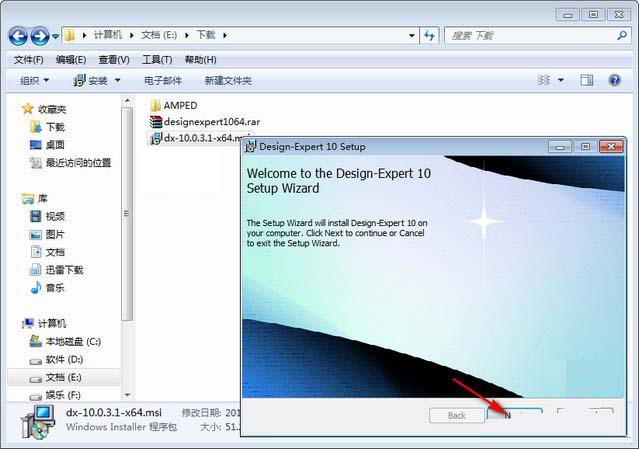Click the computer icon beside 计算机
The width and height of the screenshot is (639, 449).
click(x=28, y=324)
